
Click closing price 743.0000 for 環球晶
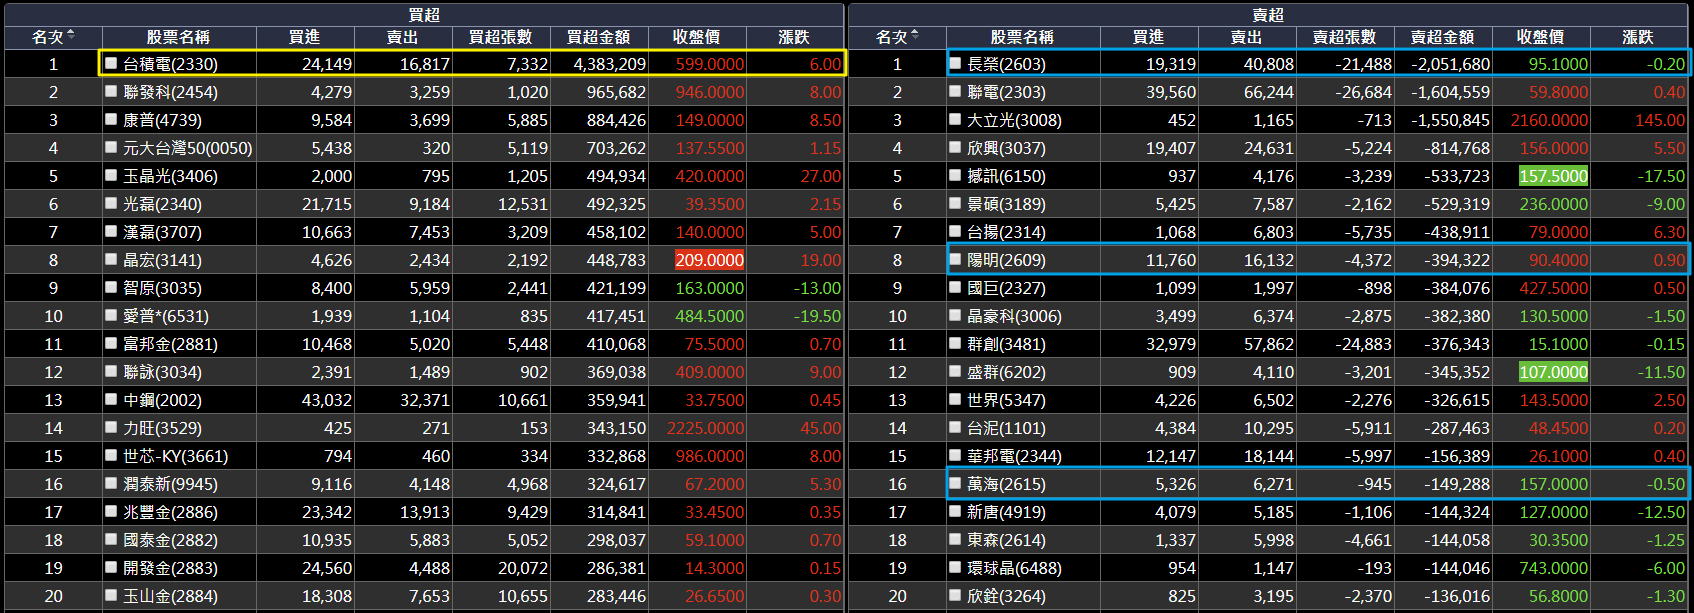(1553, 567)
